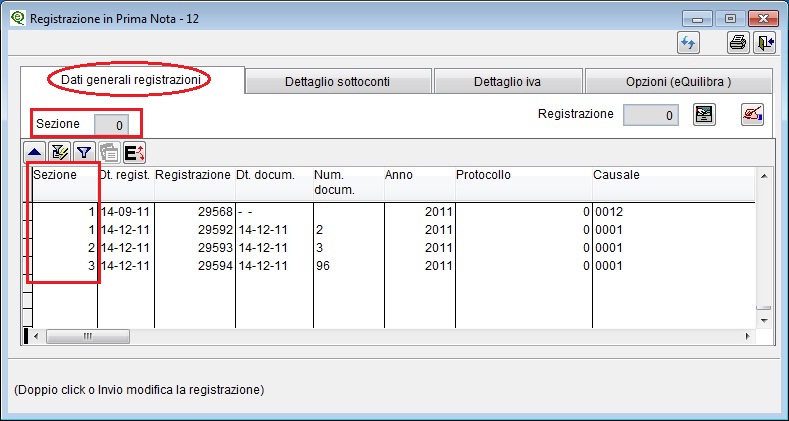Open the Opzioni (eQuilibra) tab
The width and height of the screenshot is (789, 421).
pos(679,81)
